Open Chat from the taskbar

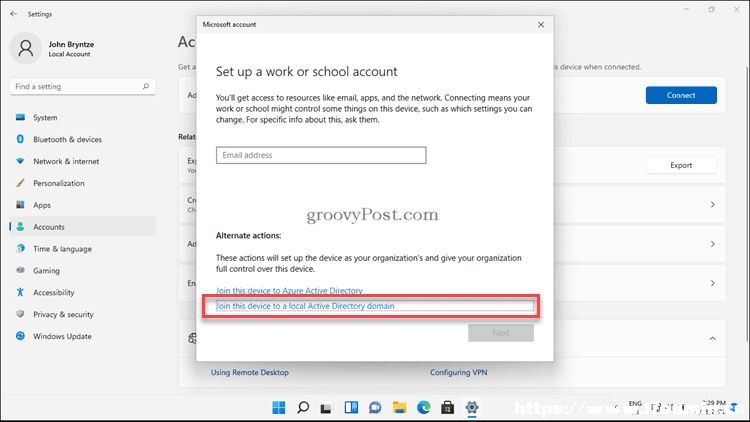pyautogui.click(x=375, y=408)
